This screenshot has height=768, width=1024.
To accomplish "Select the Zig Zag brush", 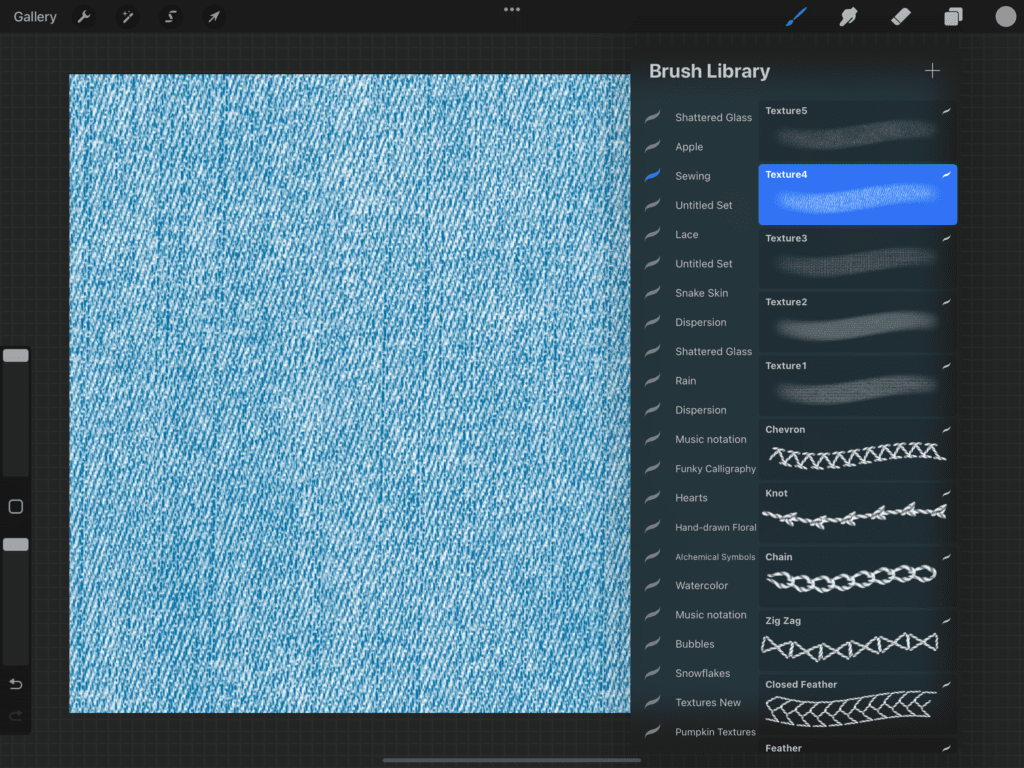I will tap(857, 640).
